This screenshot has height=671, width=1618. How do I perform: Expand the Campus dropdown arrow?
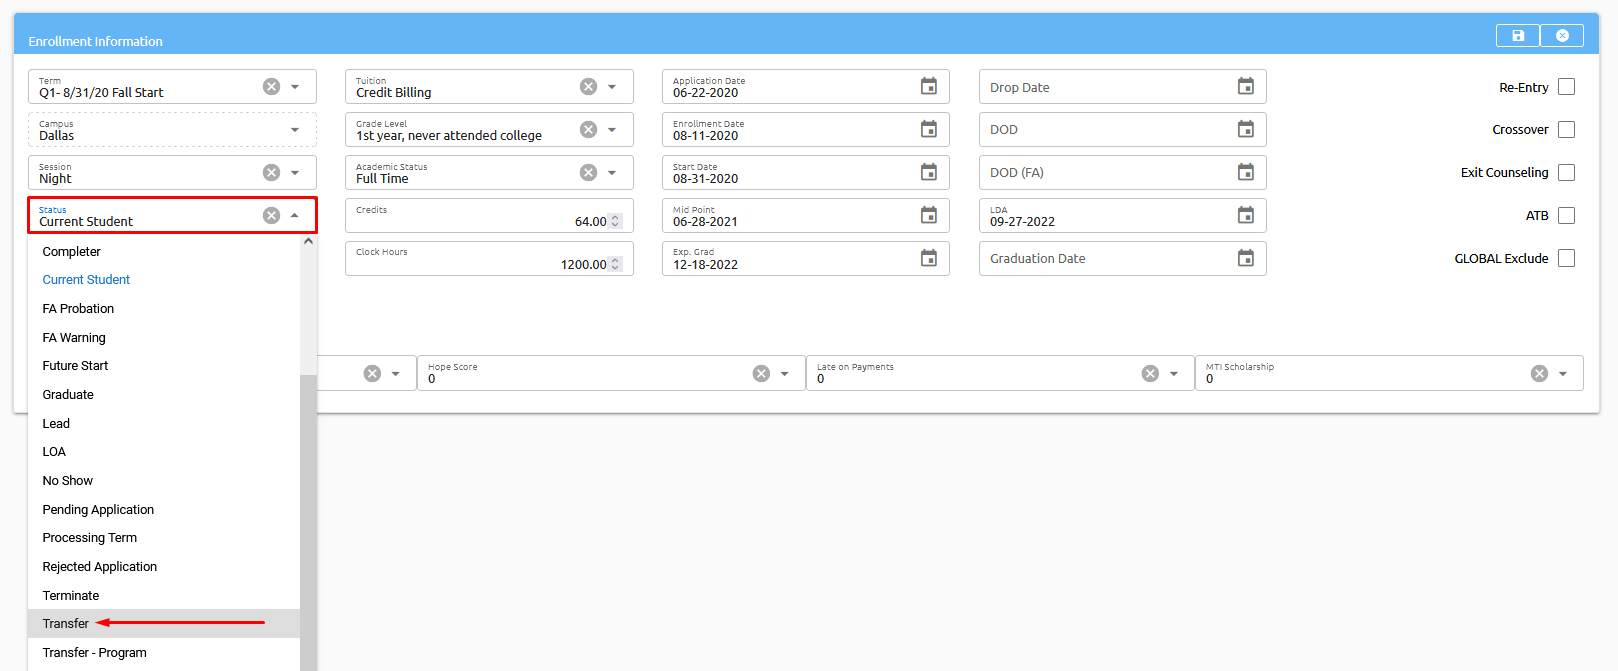tap(295, 130)
